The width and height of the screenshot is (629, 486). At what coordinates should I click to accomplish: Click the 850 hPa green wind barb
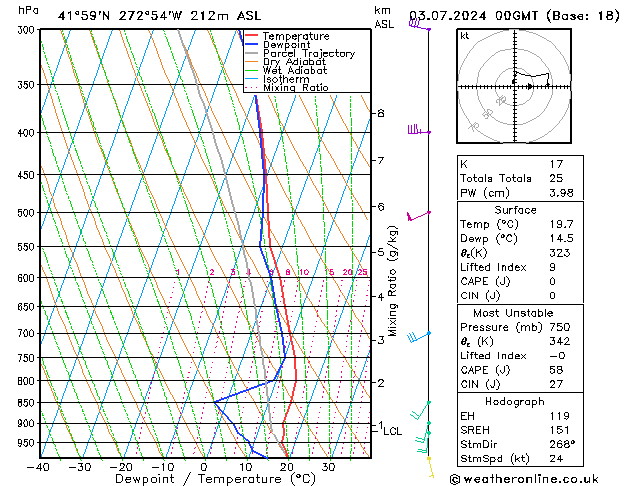point(420,410)
